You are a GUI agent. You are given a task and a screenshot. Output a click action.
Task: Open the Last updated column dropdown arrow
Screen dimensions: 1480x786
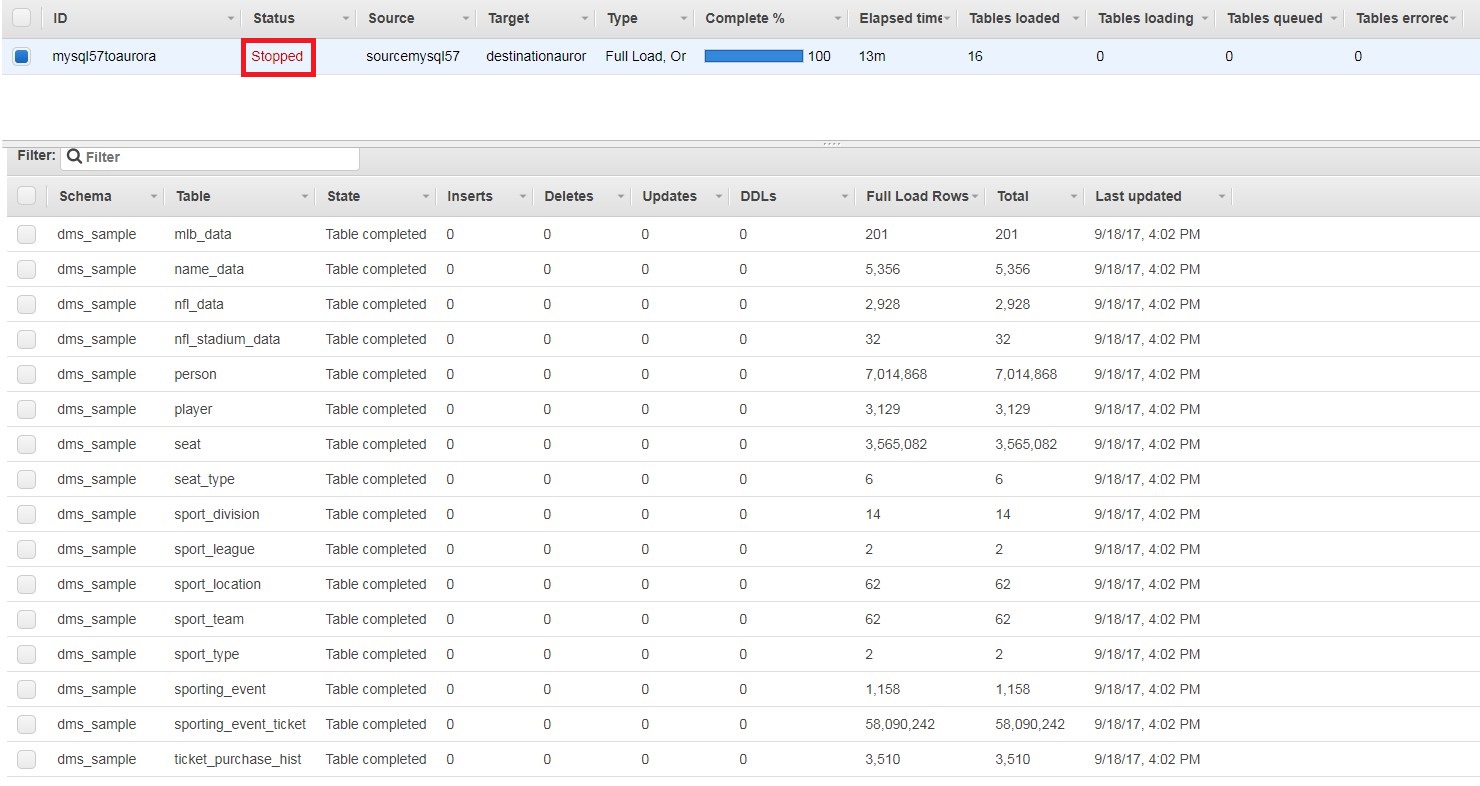pos(1222,197)
